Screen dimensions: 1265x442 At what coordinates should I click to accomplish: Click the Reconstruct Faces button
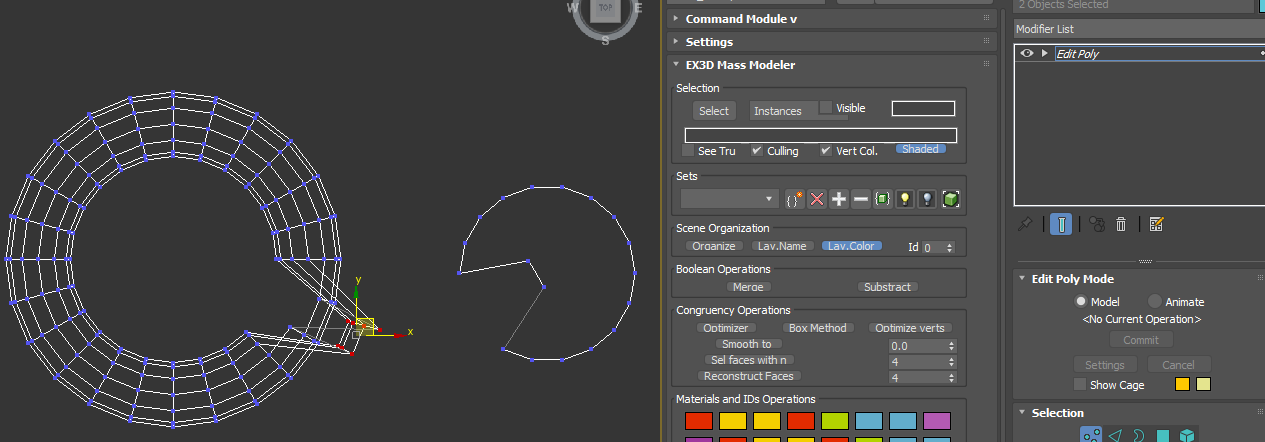pos(749,376)
